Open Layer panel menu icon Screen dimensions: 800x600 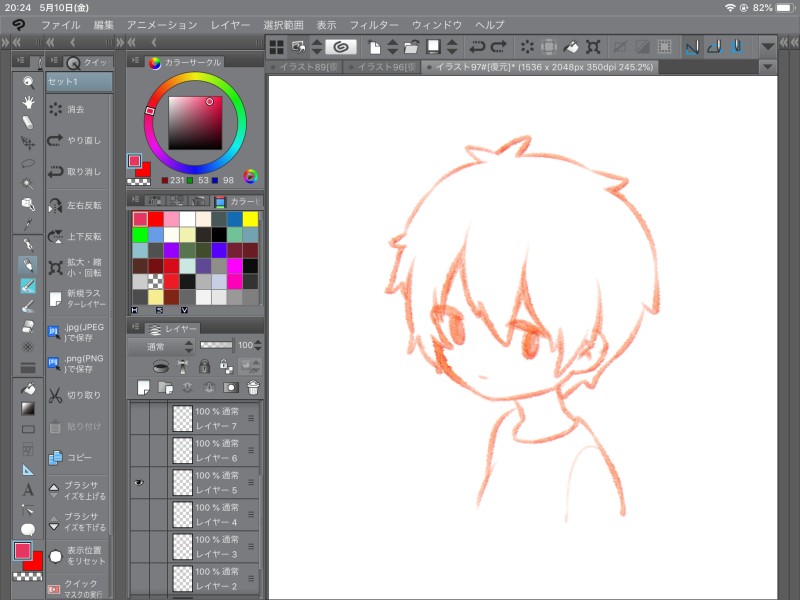point(135,327)
